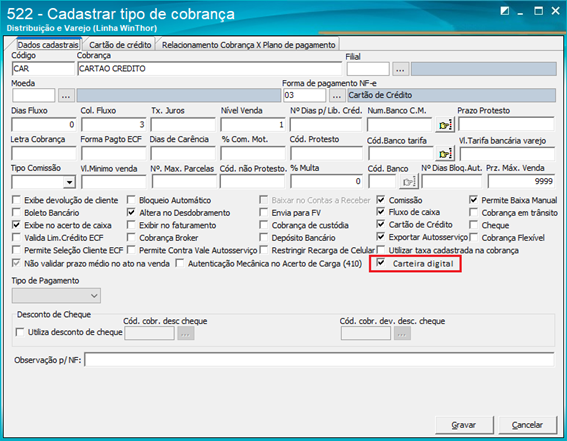Click the Filial code field
The image size is (567, 441).
coord(368,69)
